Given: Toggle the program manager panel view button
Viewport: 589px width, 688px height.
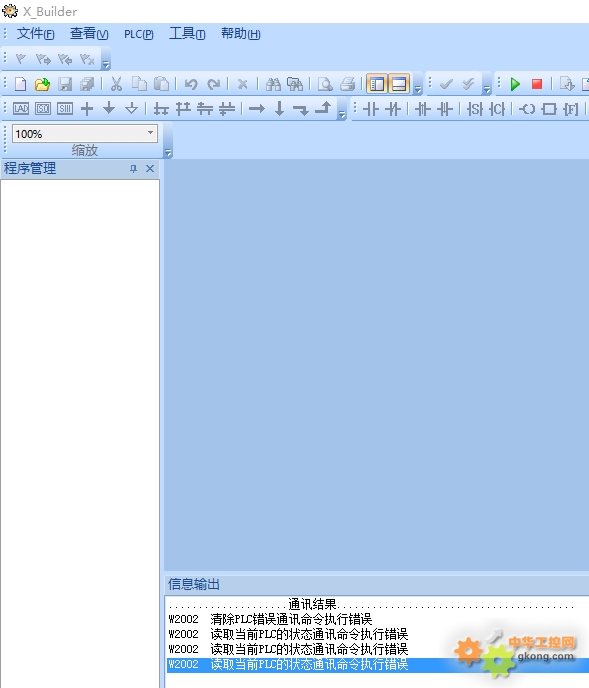Looking at the screenshot, I should [x=377, y=84].
